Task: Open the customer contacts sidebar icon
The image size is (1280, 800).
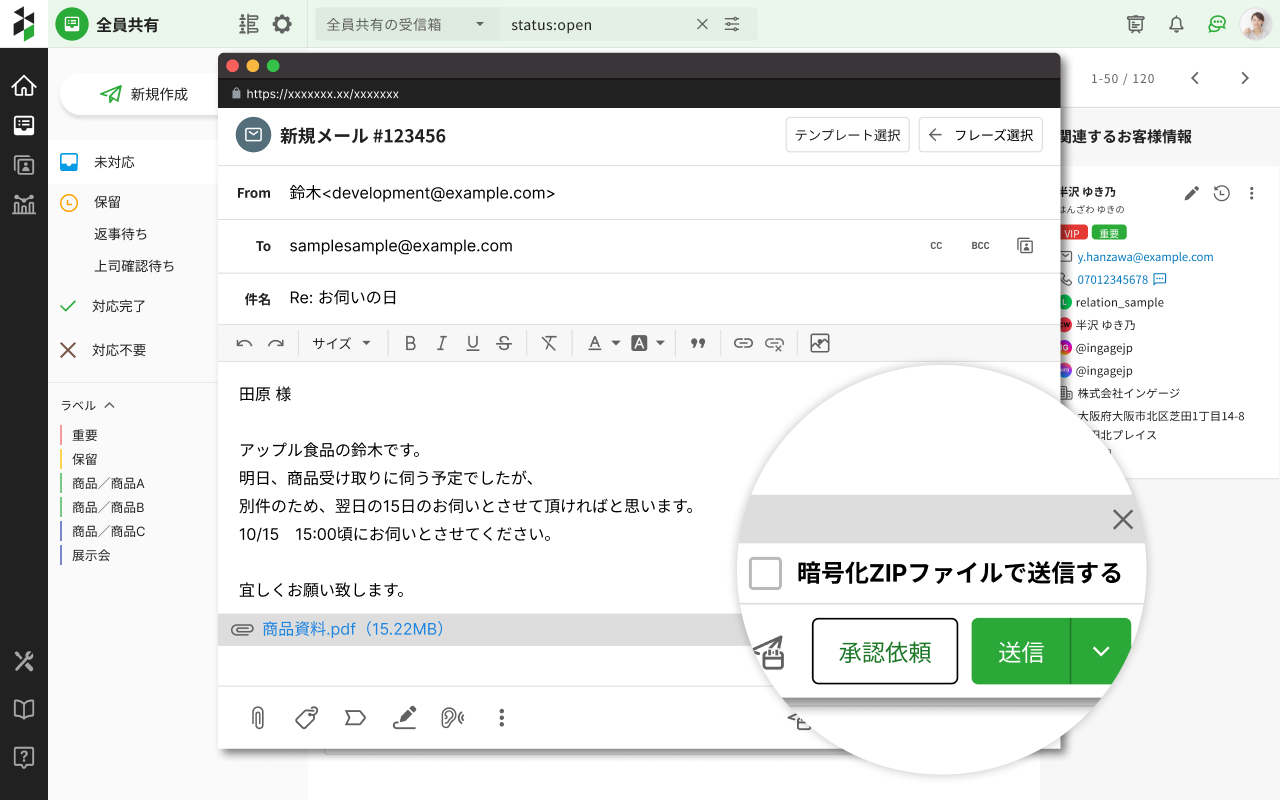Action: coord(24,165)
